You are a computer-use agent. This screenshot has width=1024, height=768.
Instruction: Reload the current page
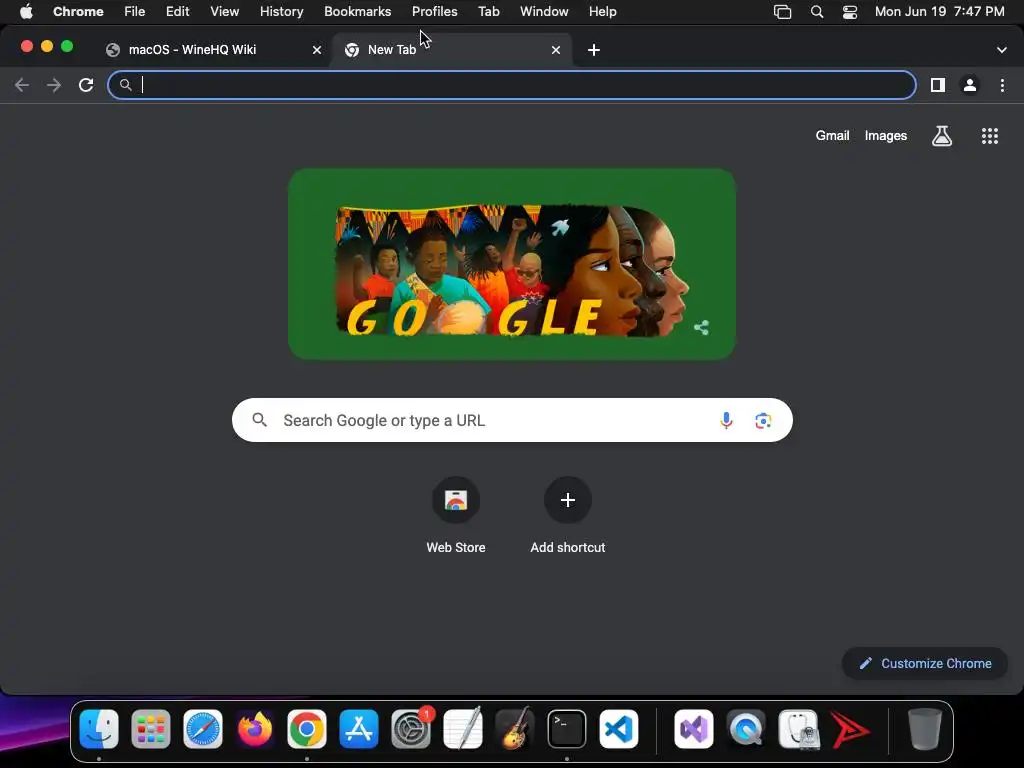click(86, 85)
